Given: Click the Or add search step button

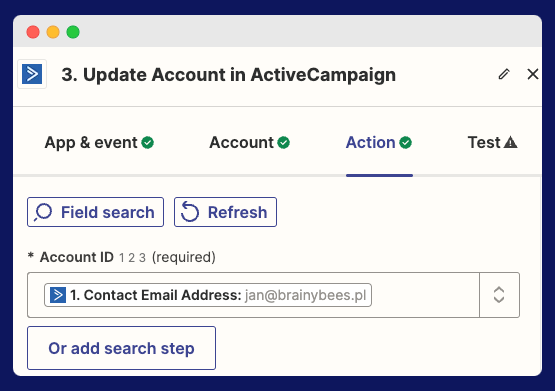Looking at the screenshot, I should (121, 348).
